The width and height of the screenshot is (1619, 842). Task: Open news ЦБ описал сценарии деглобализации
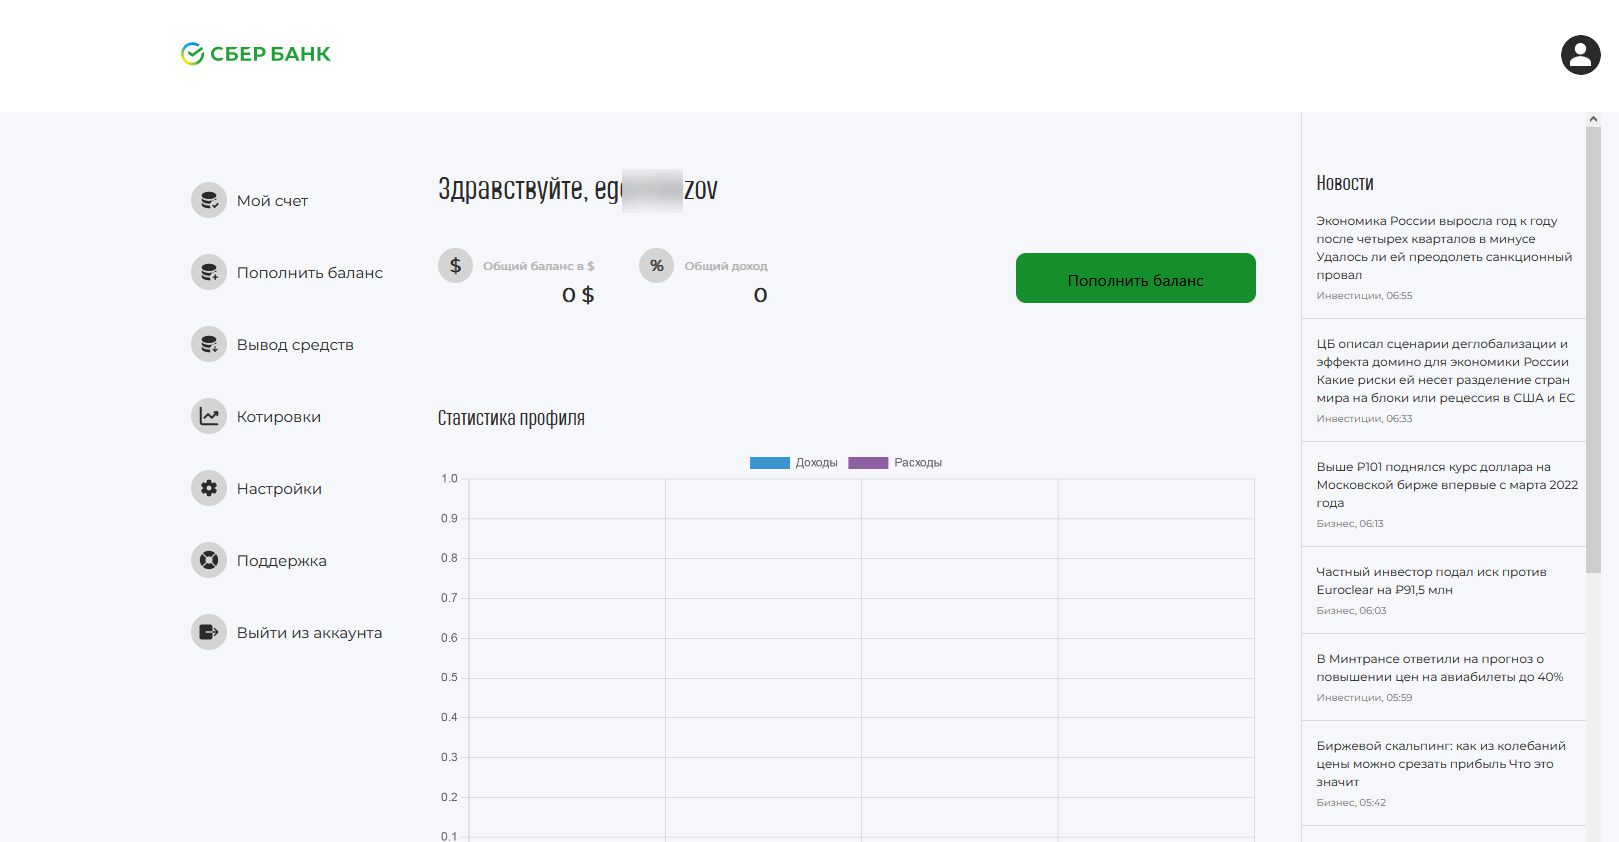click(x=1445, y=371)
